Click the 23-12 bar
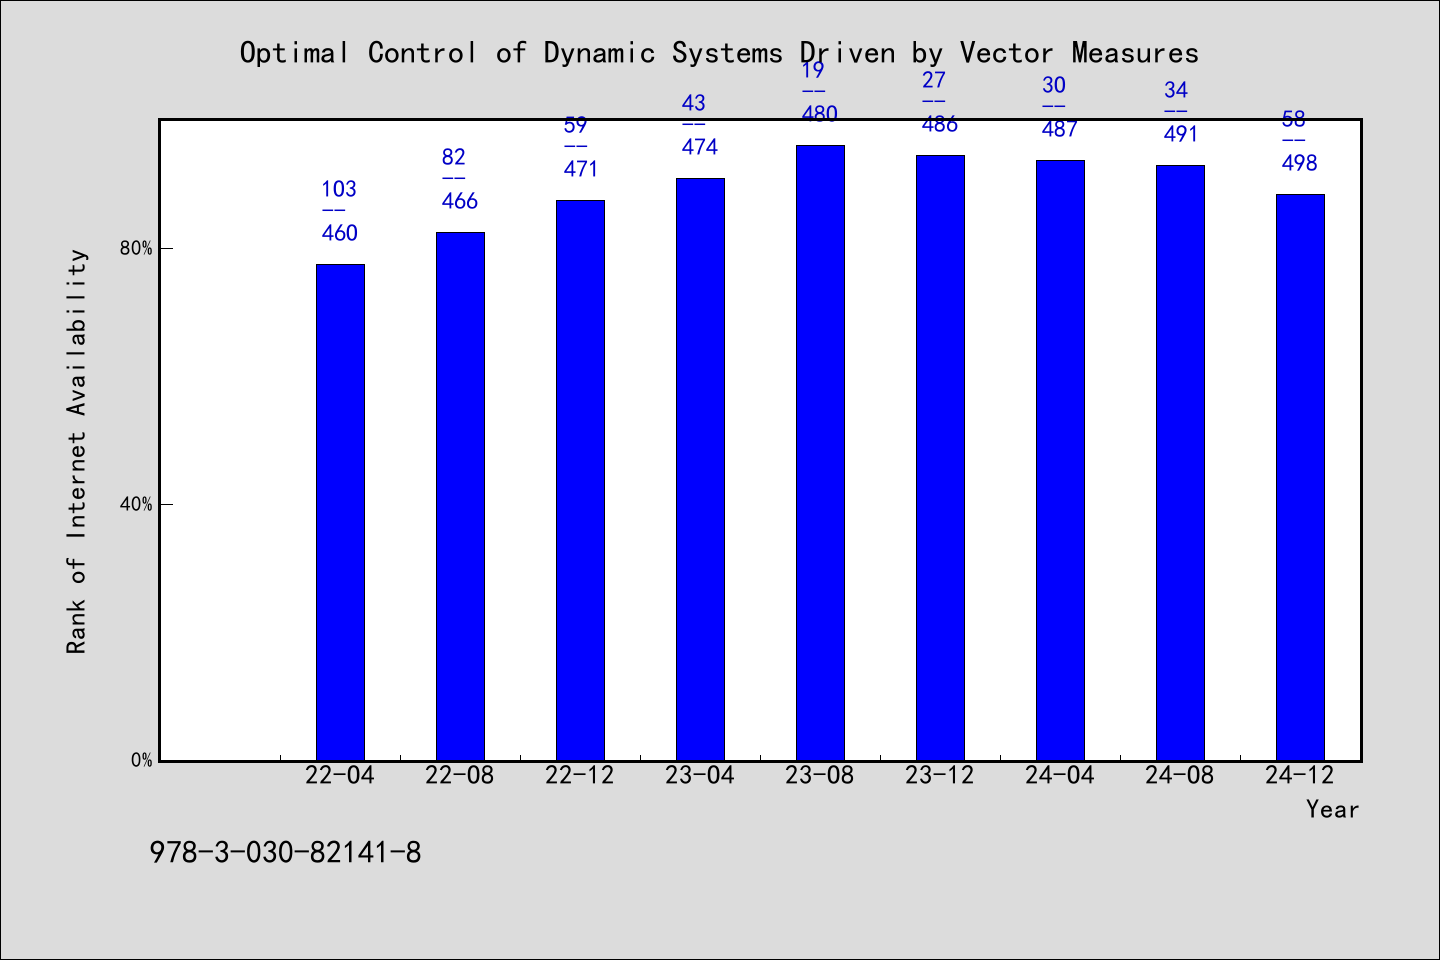This screenshot has height=960, width=1440. [x=940, y=458]
